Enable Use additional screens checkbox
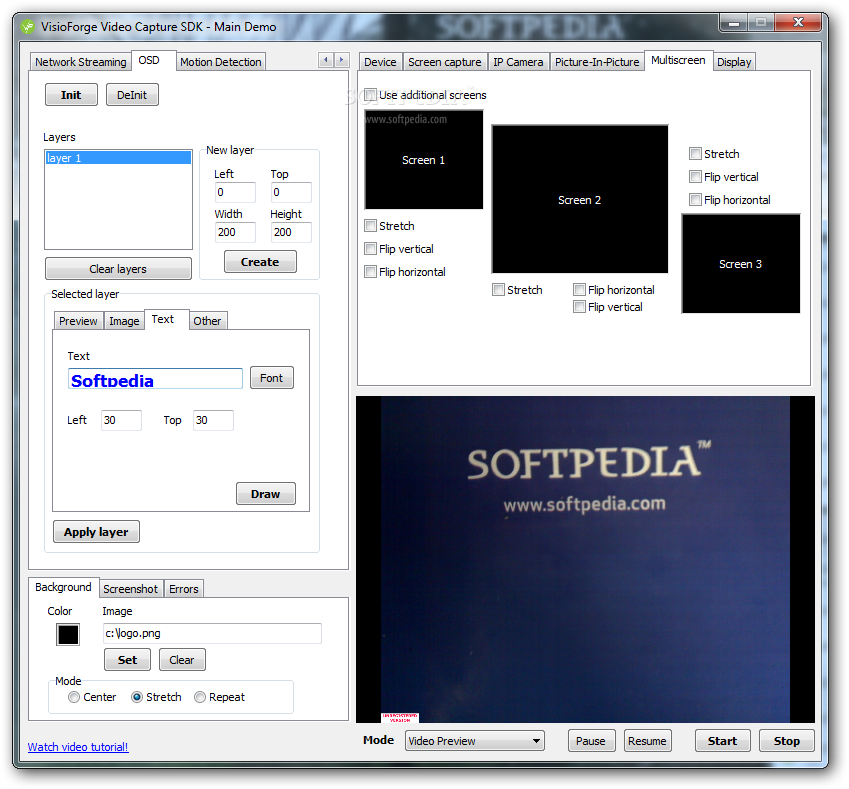 click(x=371, y=95)
